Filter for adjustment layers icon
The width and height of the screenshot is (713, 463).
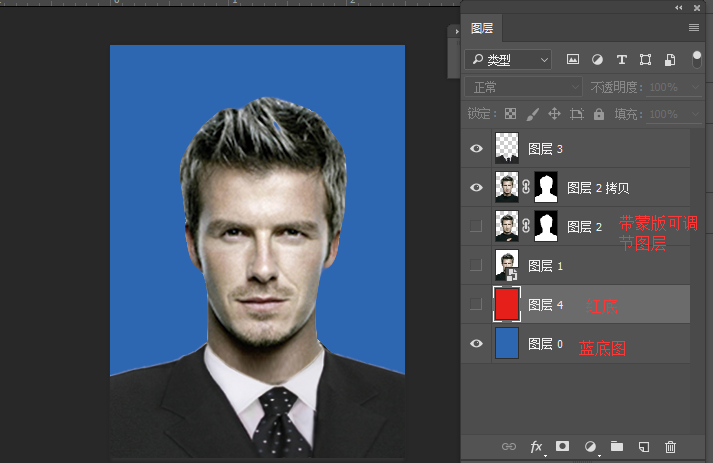pos(598,60)
